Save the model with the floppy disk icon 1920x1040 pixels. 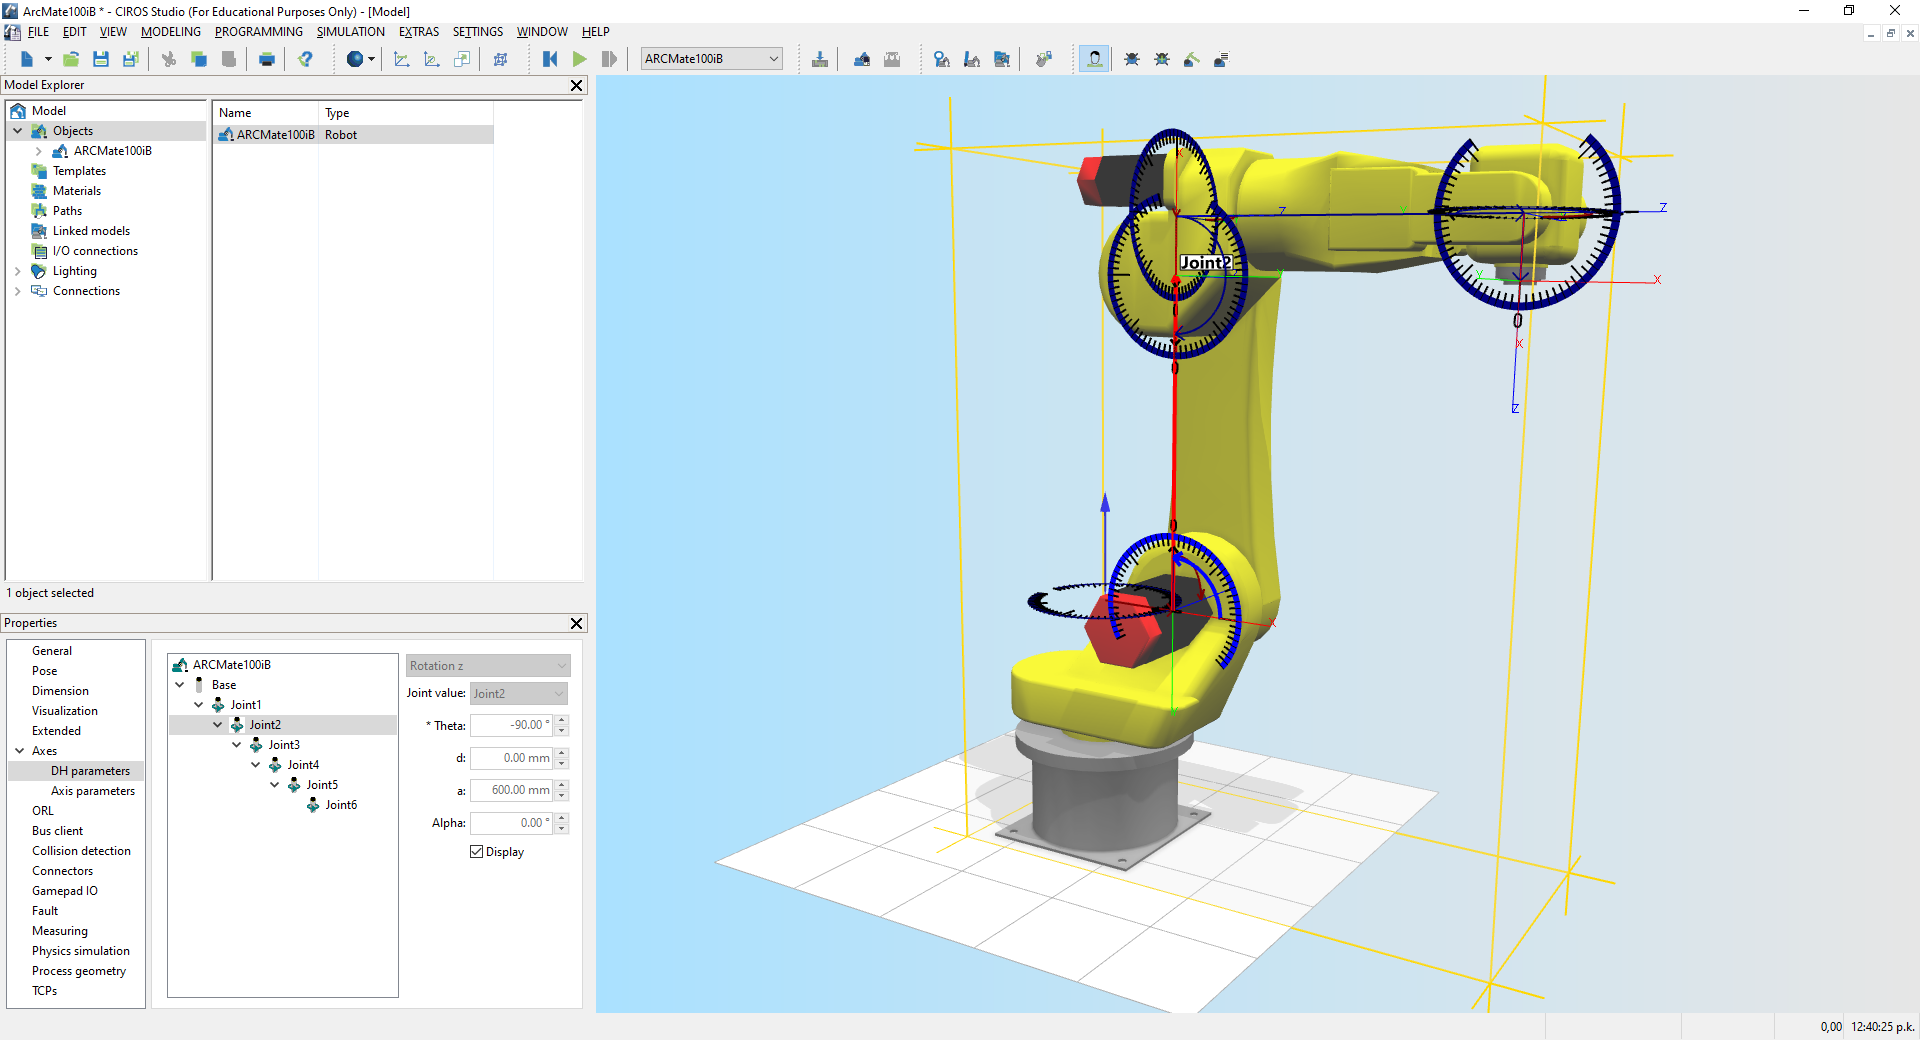pos(101,59)
